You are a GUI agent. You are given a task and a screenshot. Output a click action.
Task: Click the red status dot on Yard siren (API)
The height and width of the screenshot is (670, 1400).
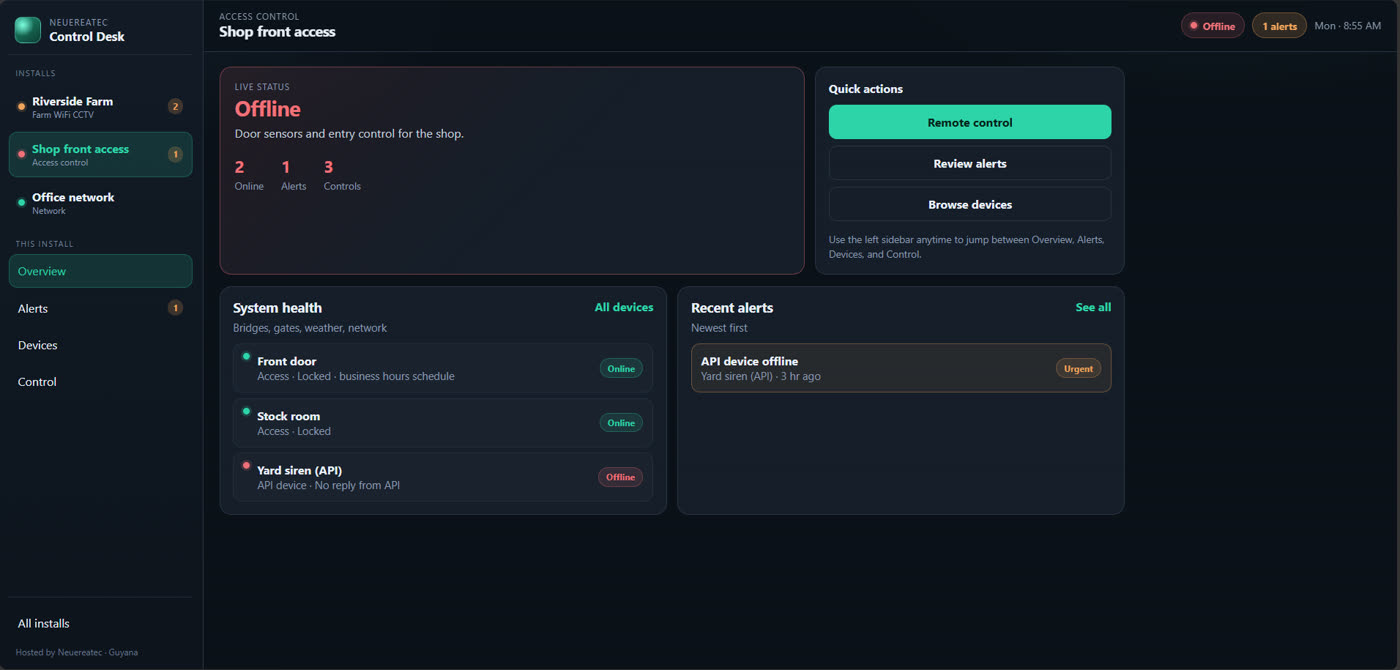[x=246, y=465]
